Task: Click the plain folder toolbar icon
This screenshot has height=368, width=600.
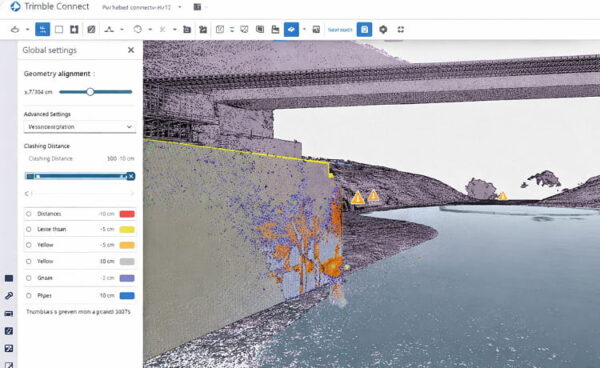Action: [187, 29]
